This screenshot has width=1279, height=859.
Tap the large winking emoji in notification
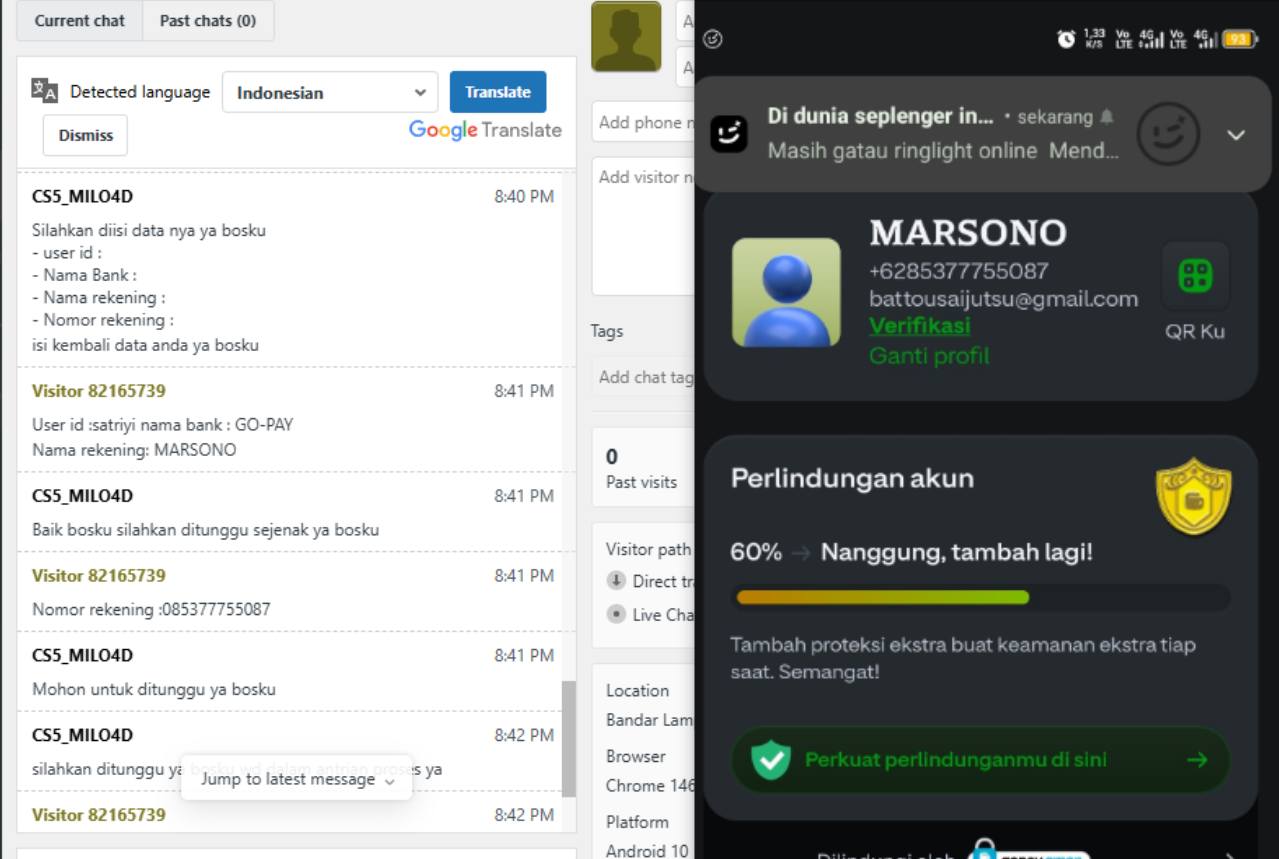(1169, 134)
